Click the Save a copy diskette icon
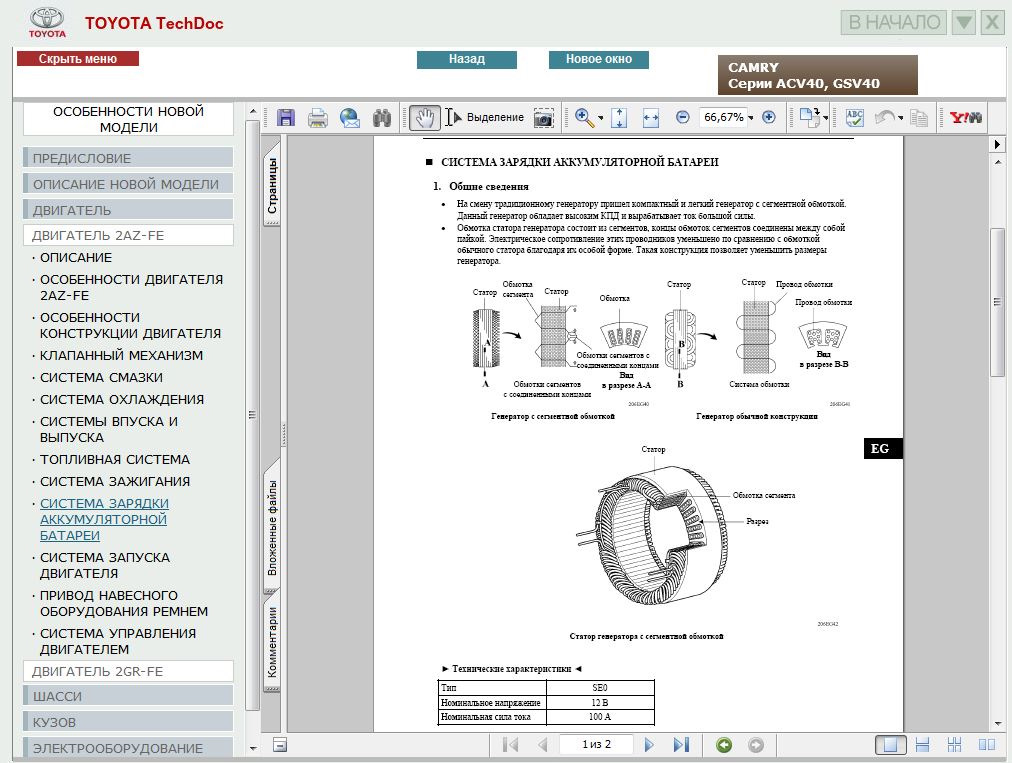 pyautogui.click(x=286, y=118)
